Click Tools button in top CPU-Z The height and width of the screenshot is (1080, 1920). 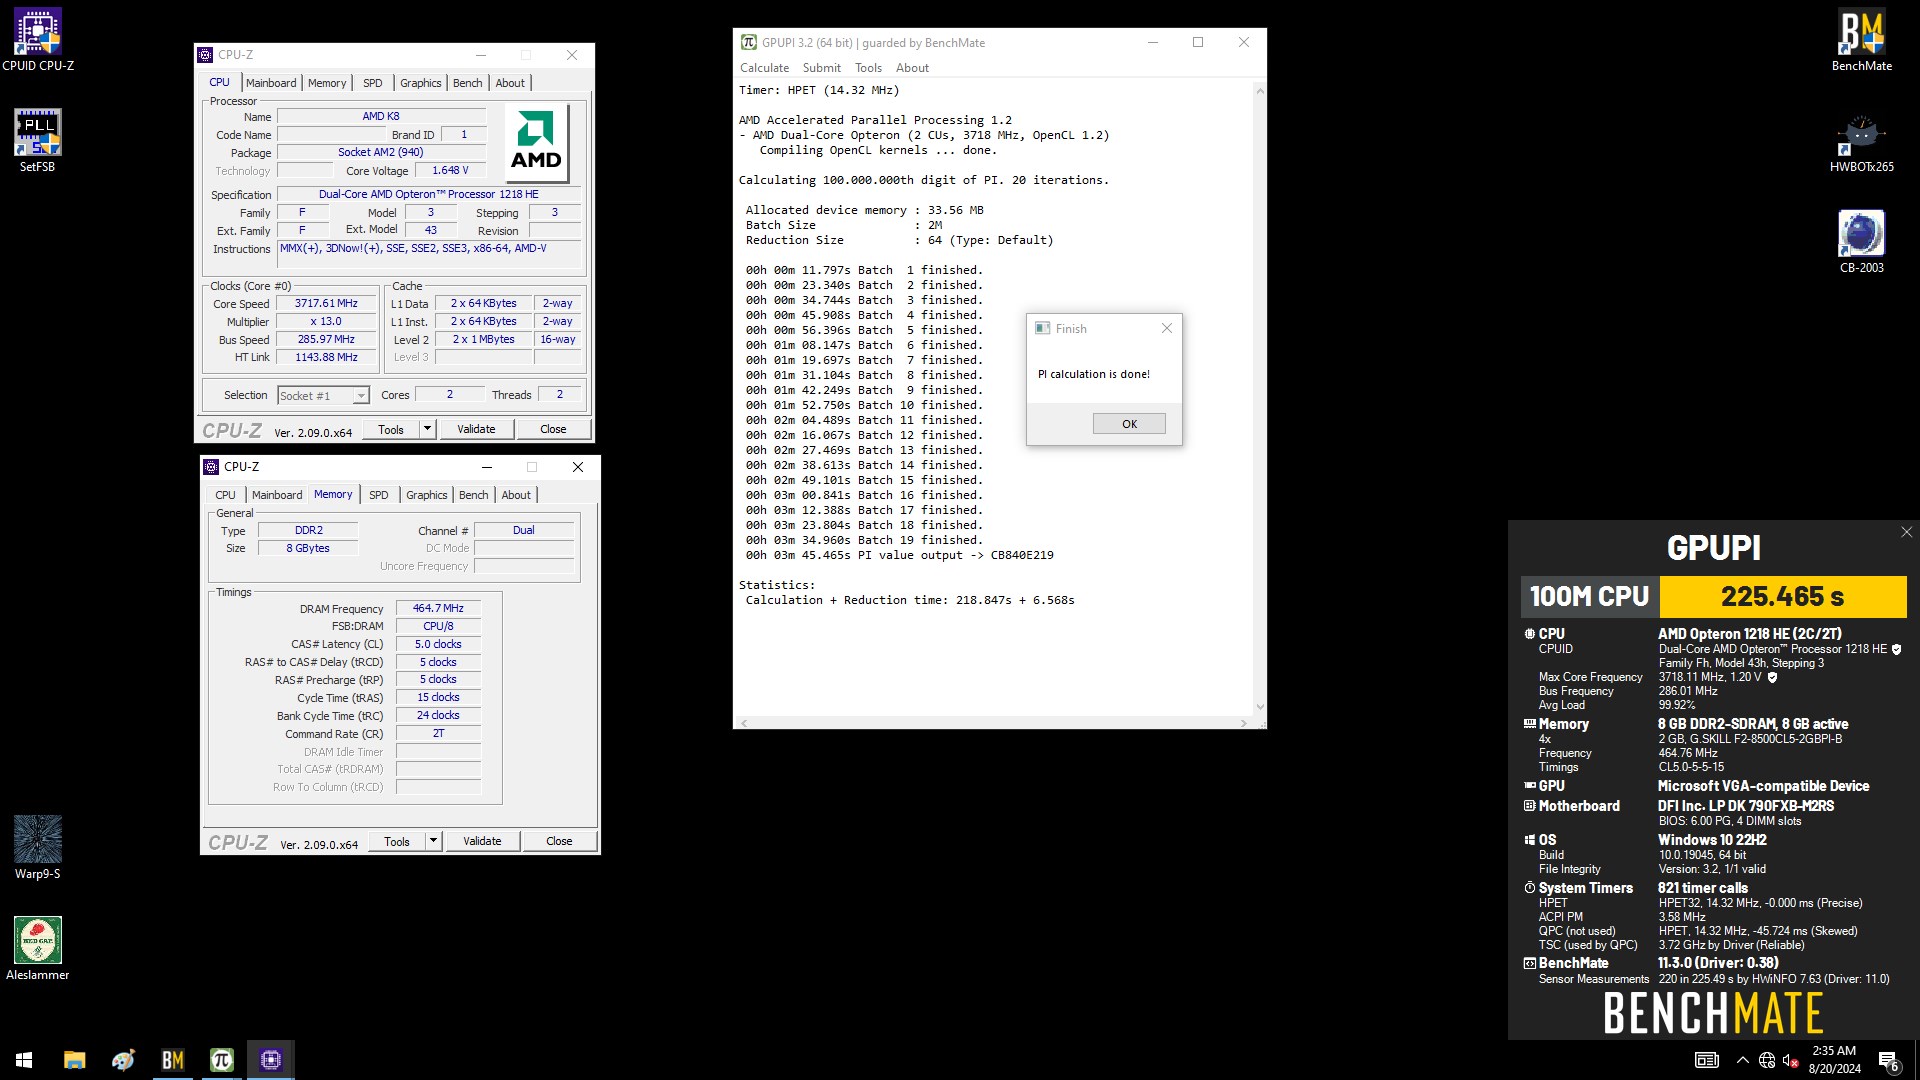tap(391, 429)
